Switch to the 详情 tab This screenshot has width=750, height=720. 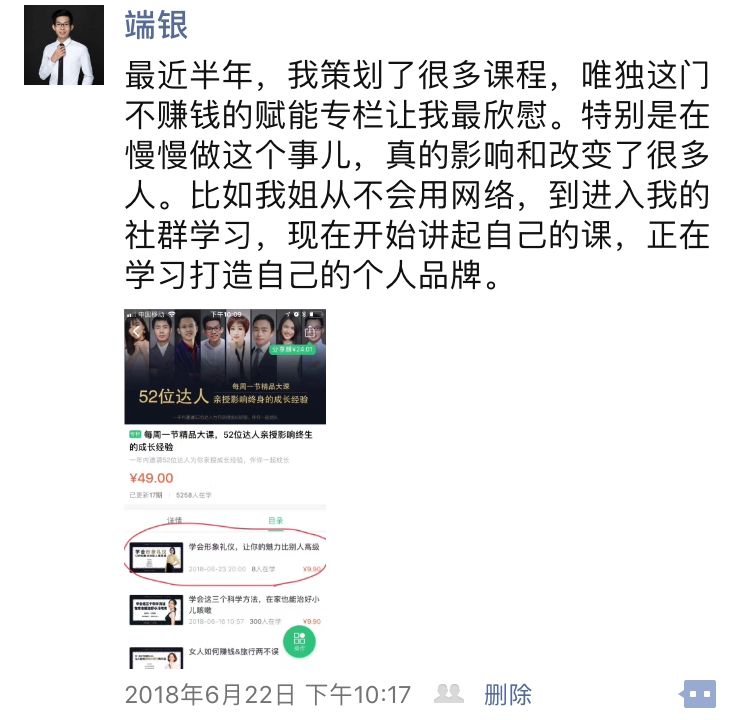pyautogui.click(x=175, y=520)
